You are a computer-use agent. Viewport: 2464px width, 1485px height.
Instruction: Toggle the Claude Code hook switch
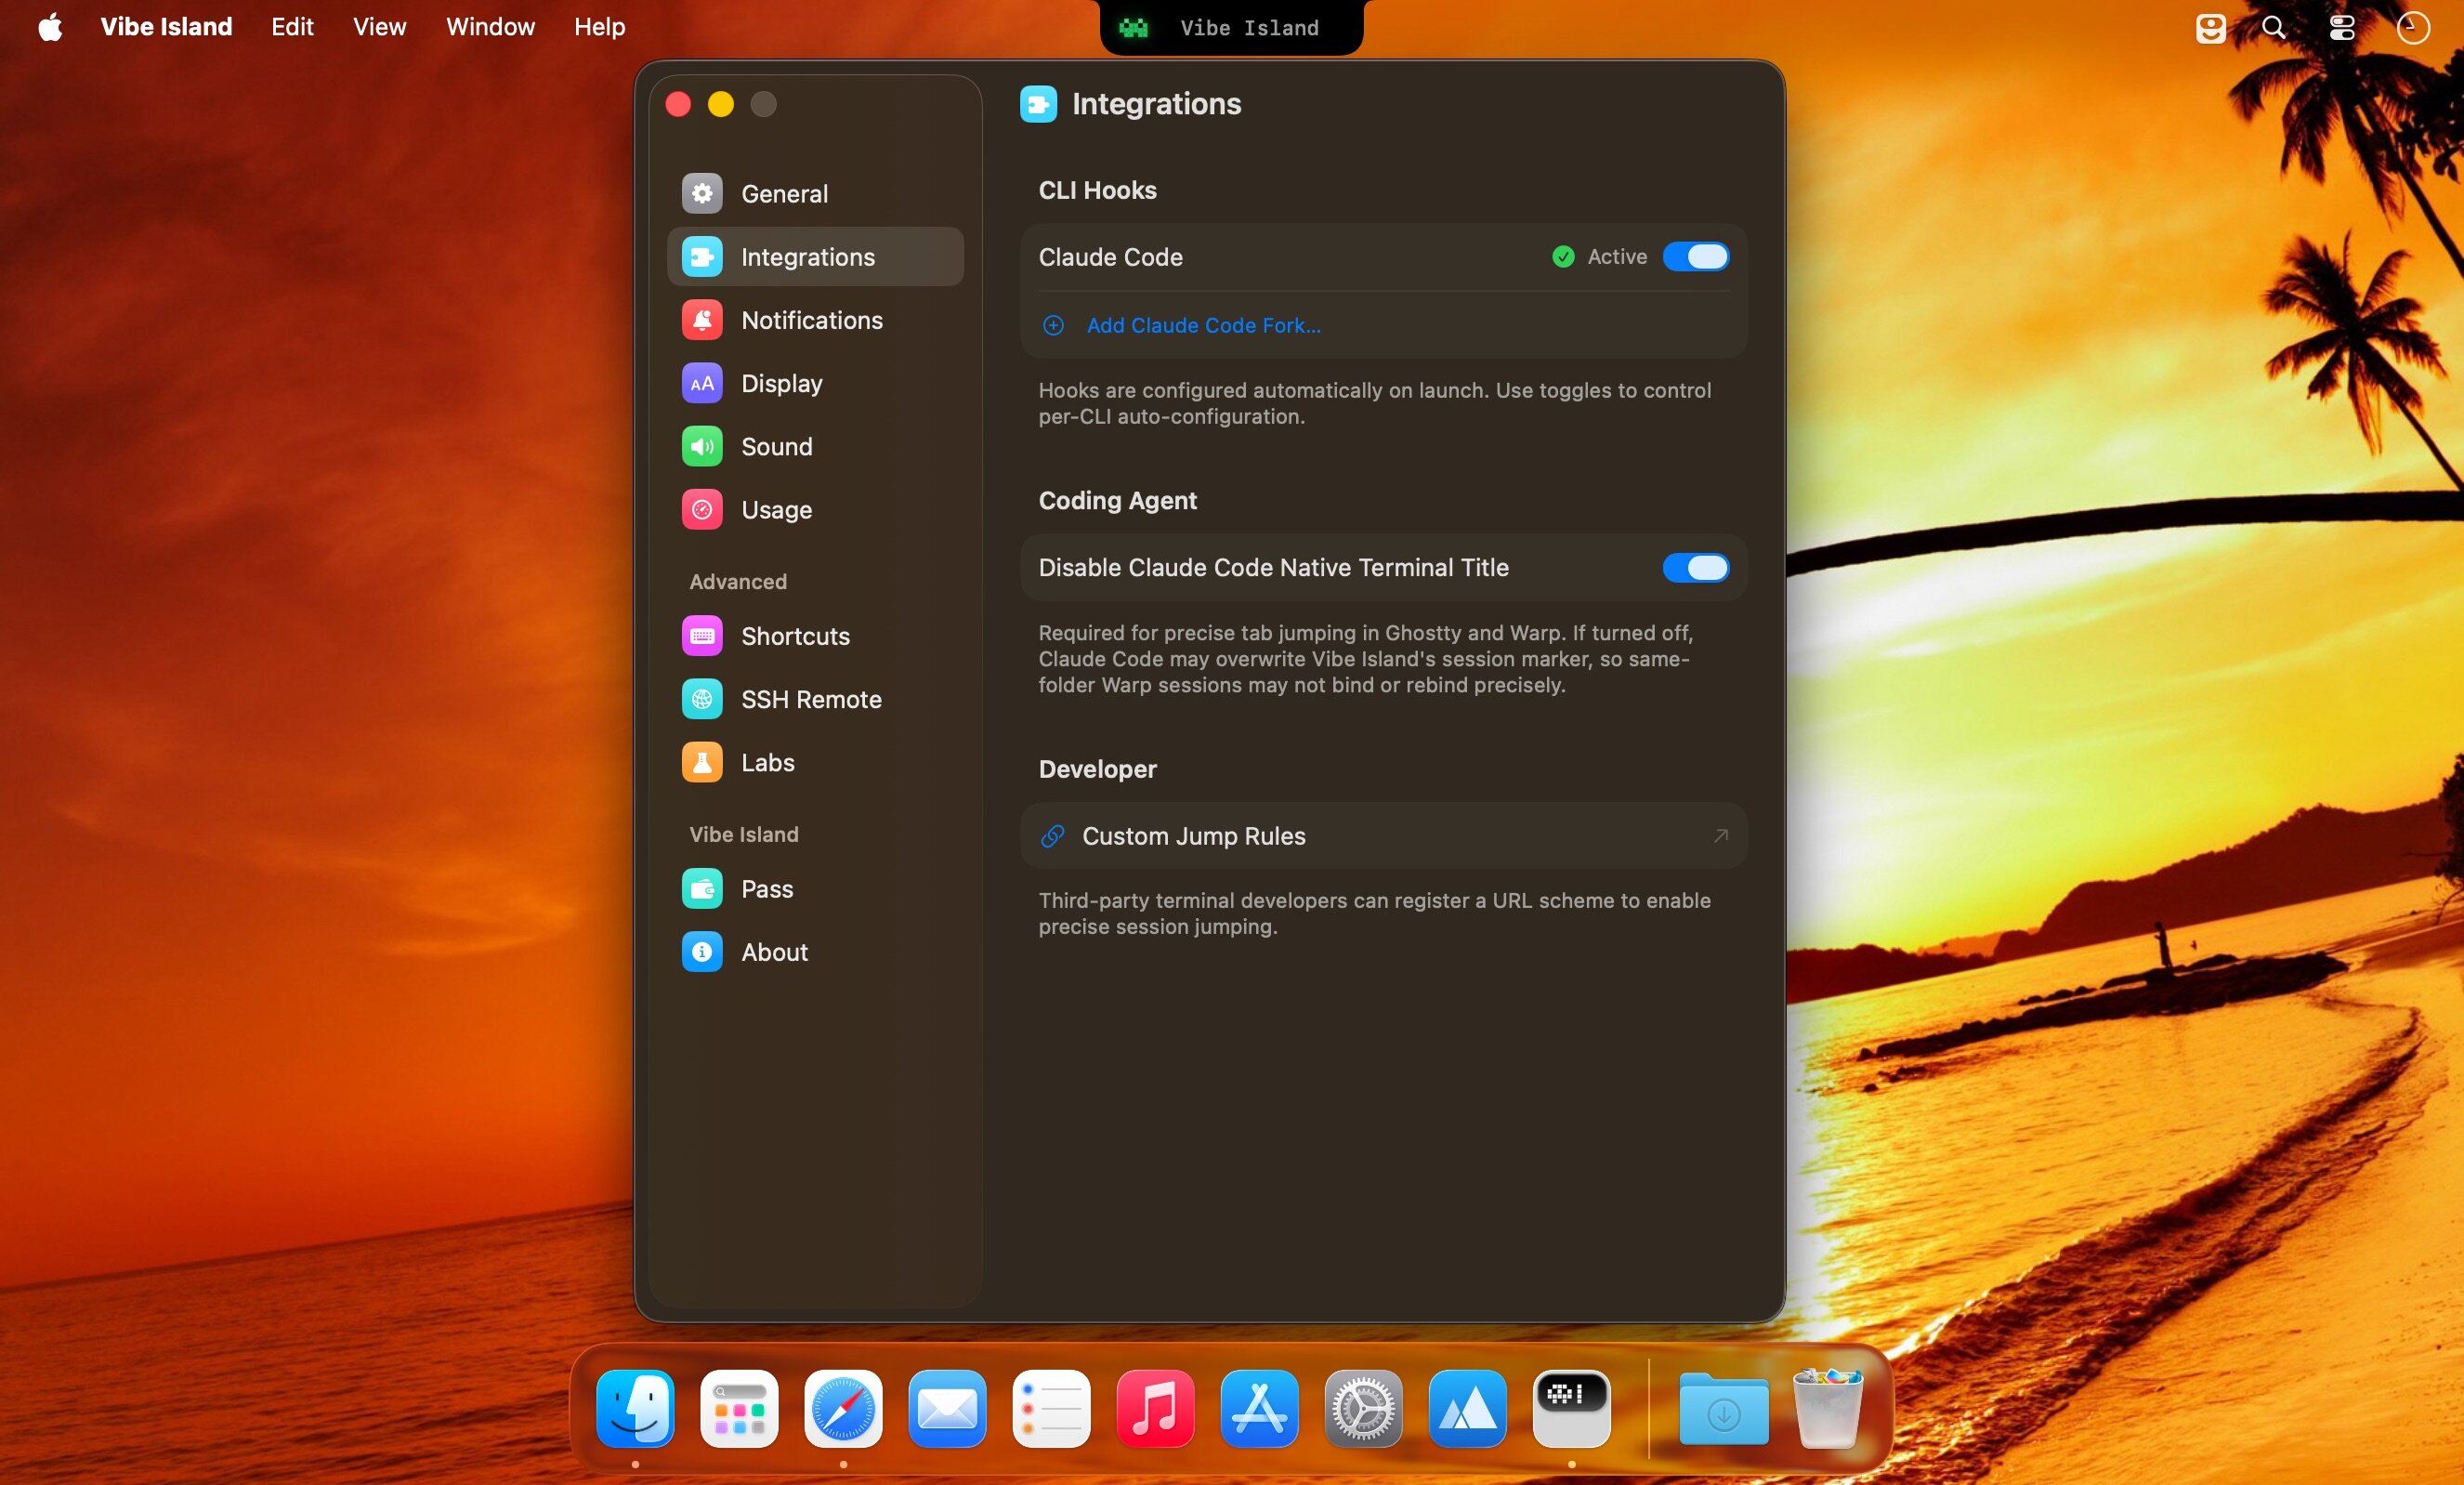click(1695, 257)
